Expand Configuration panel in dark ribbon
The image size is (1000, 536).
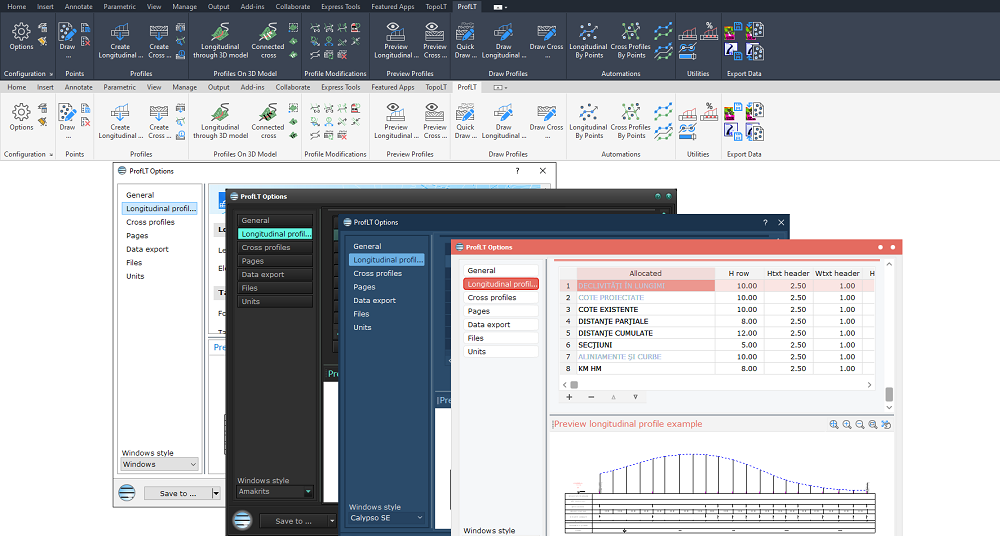[51, 74]
